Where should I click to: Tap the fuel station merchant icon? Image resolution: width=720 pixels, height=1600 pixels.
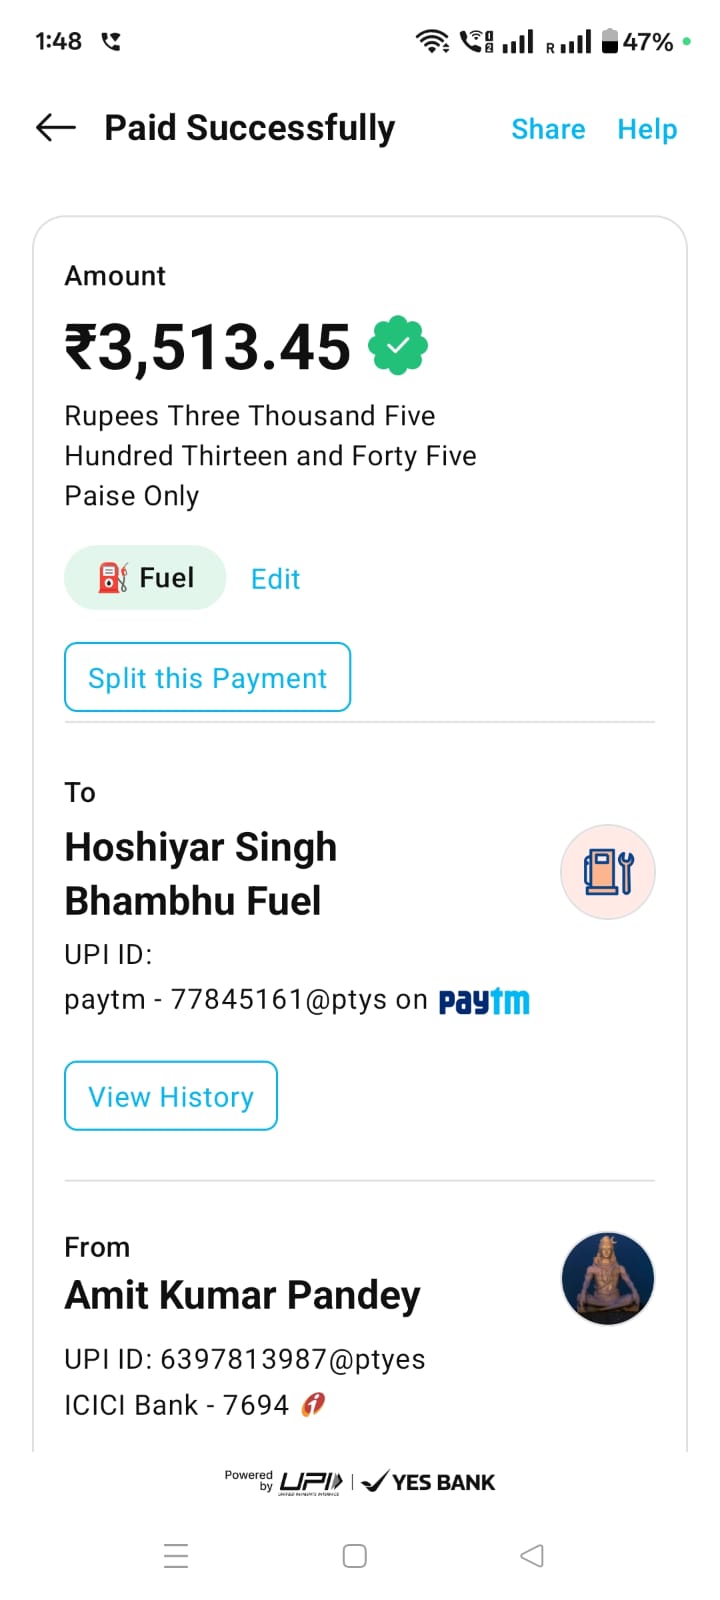[x=607, y=872]
